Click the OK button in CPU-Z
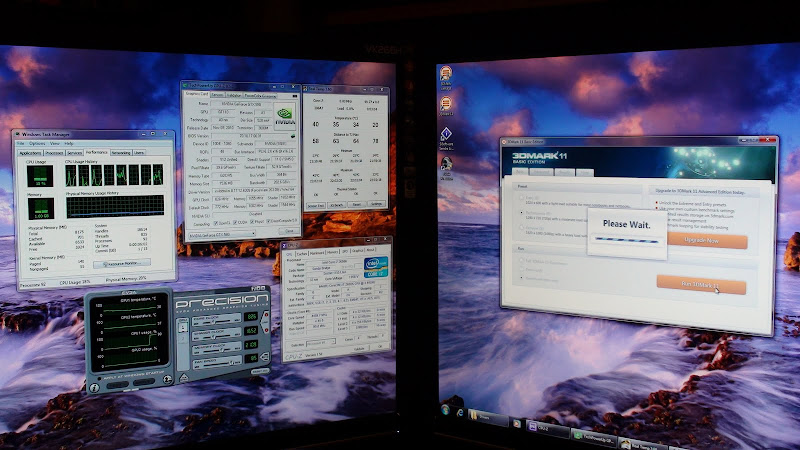This screenshot has width=800, height=450. click(379, 347)
